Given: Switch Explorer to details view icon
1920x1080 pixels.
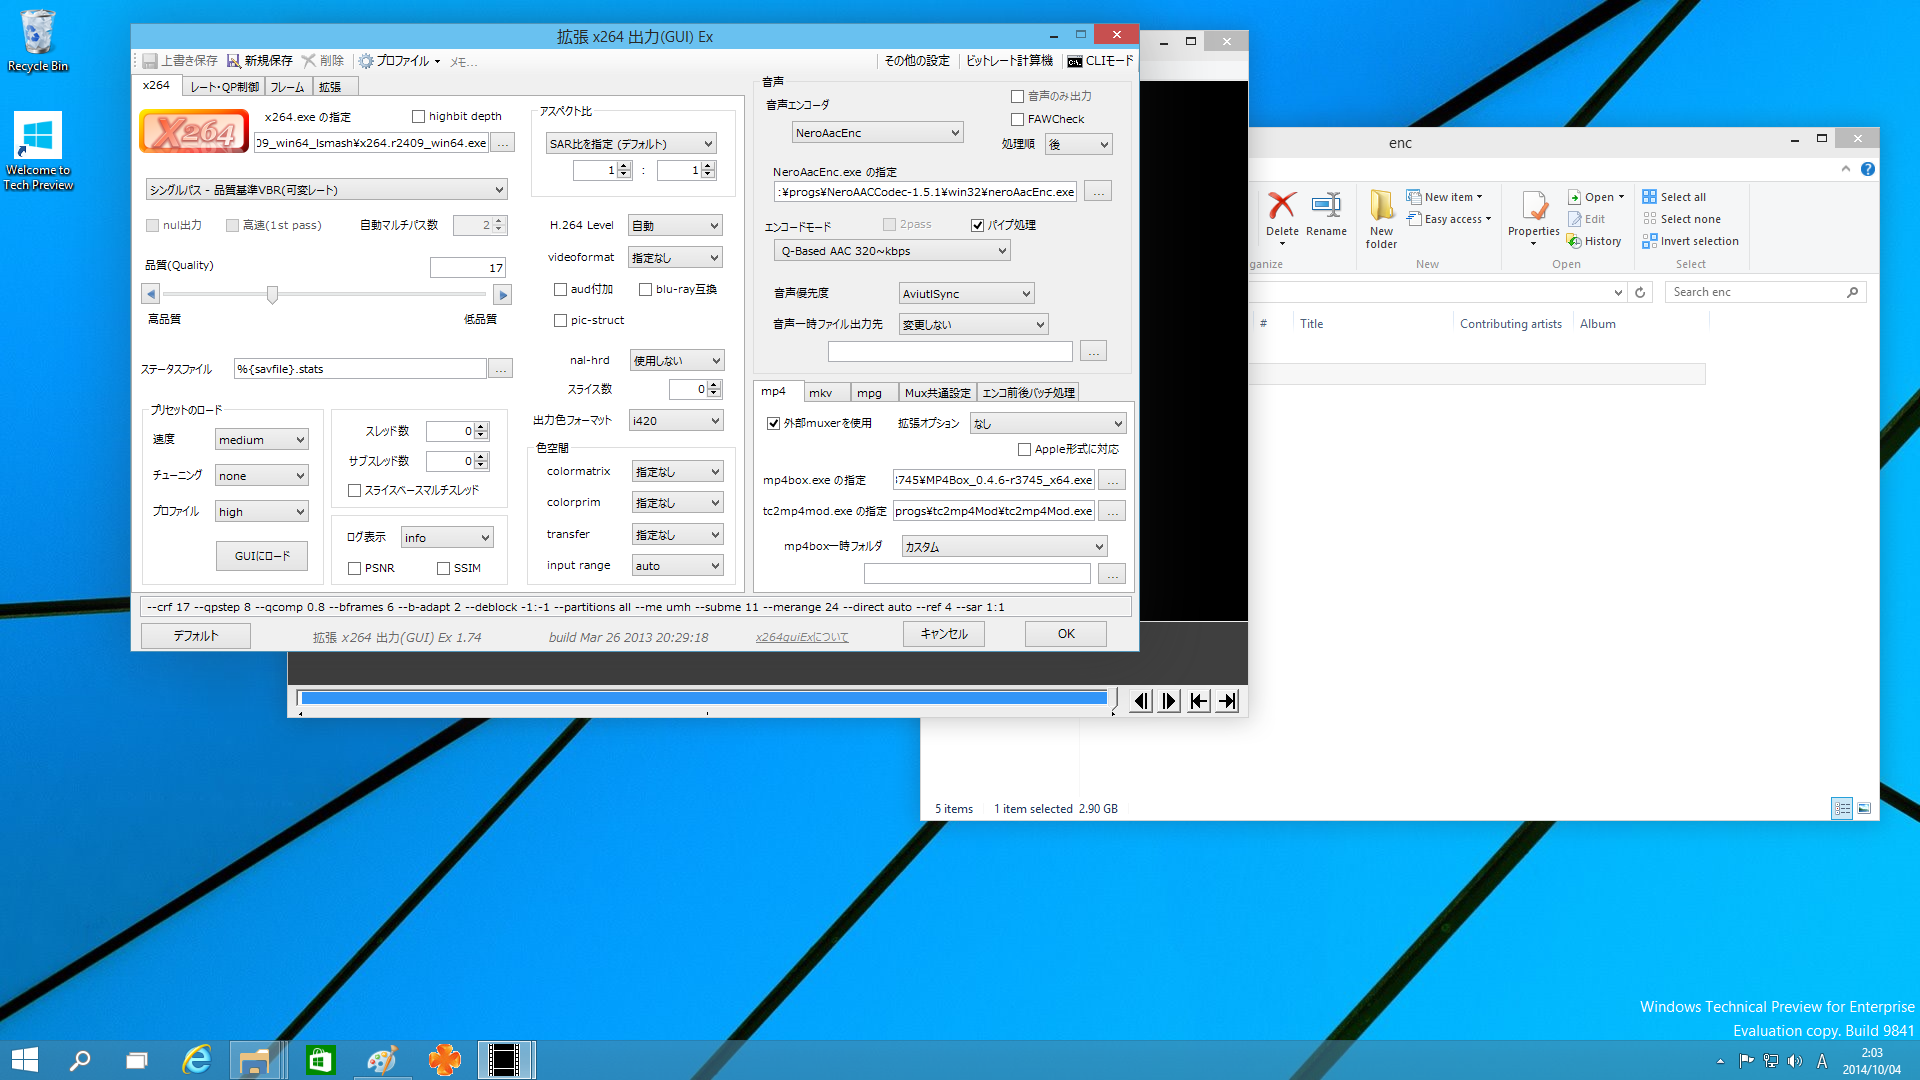Looking at the screenshot, I should tap(1842, 808).
